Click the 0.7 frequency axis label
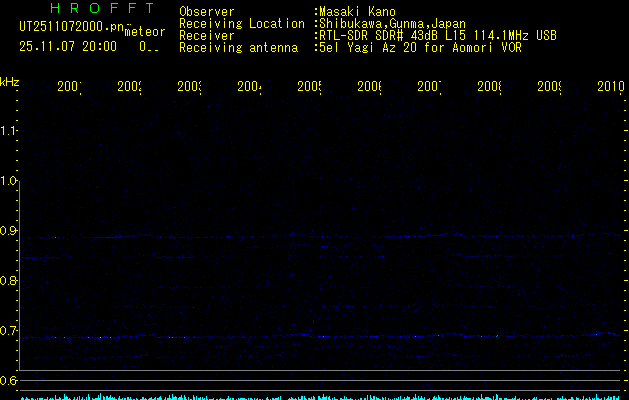Image resolution: width=629 pixels, height=400 pixels. tap(9, 331)
